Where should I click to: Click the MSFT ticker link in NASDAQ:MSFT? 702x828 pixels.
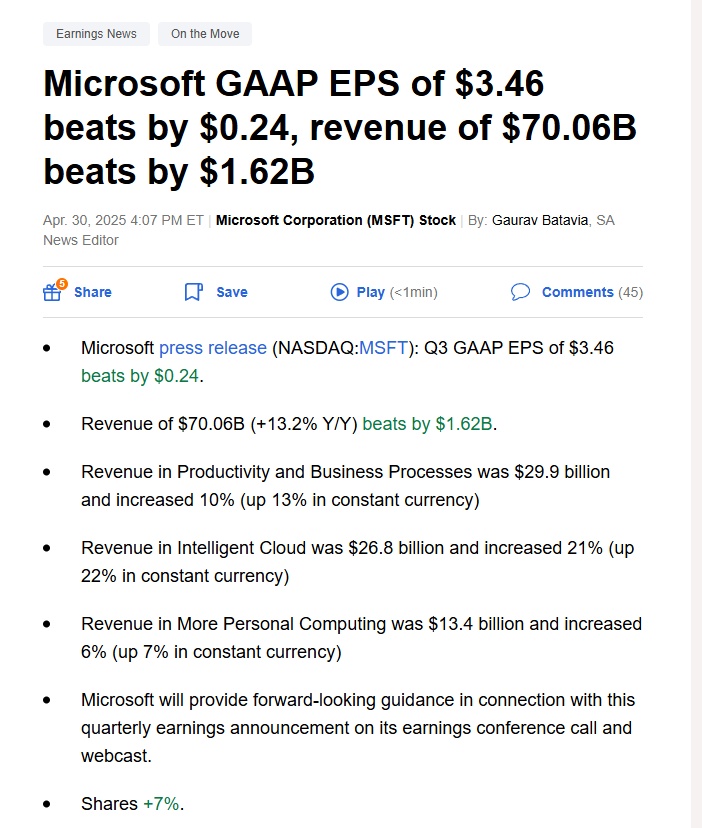click(x=383, y=348)
